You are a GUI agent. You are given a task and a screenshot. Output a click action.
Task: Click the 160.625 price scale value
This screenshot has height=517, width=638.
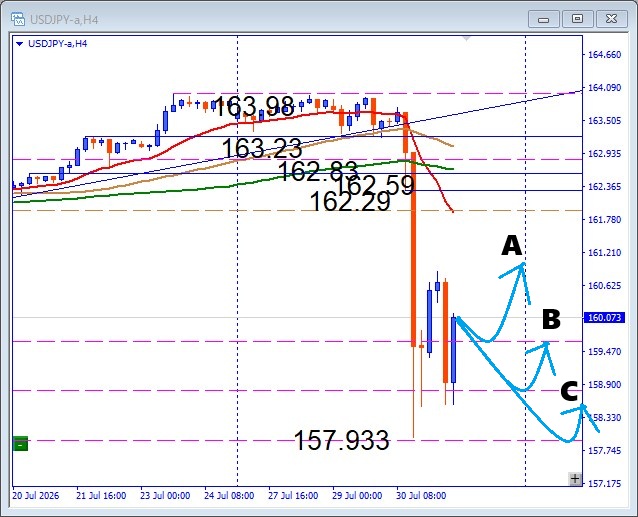tap(605, 285)
